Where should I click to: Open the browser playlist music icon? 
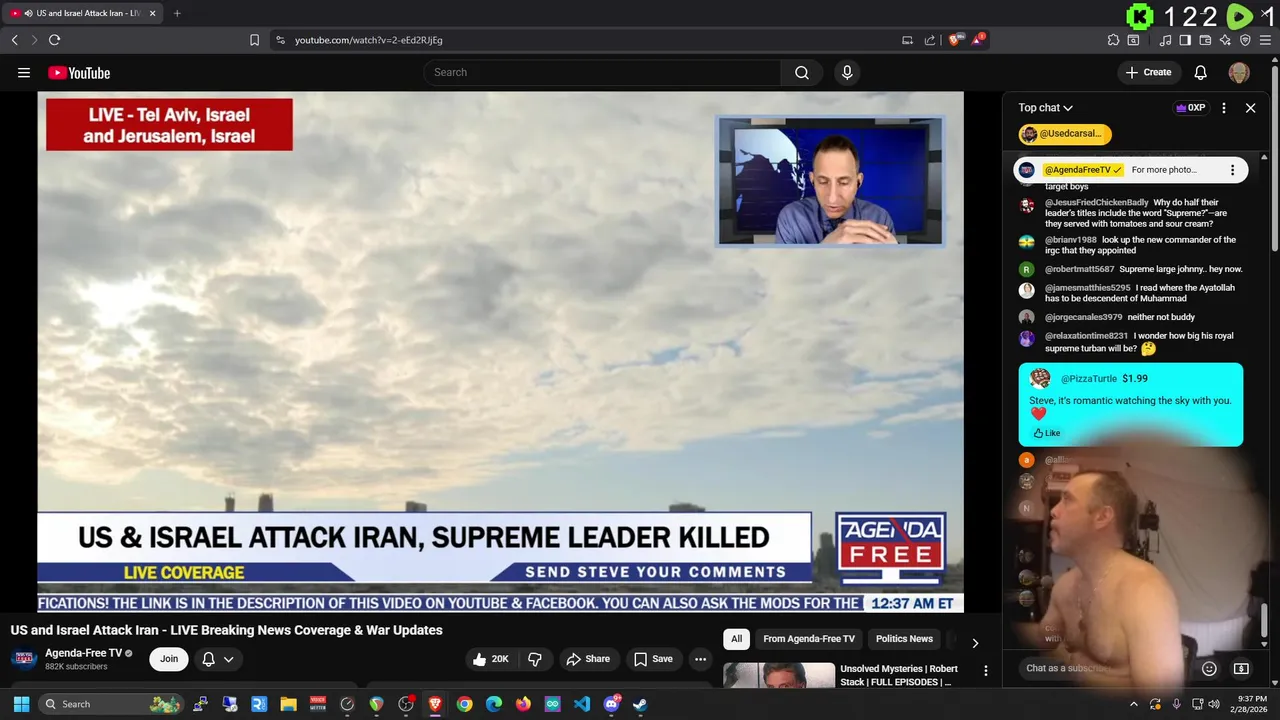[1165, 40]
